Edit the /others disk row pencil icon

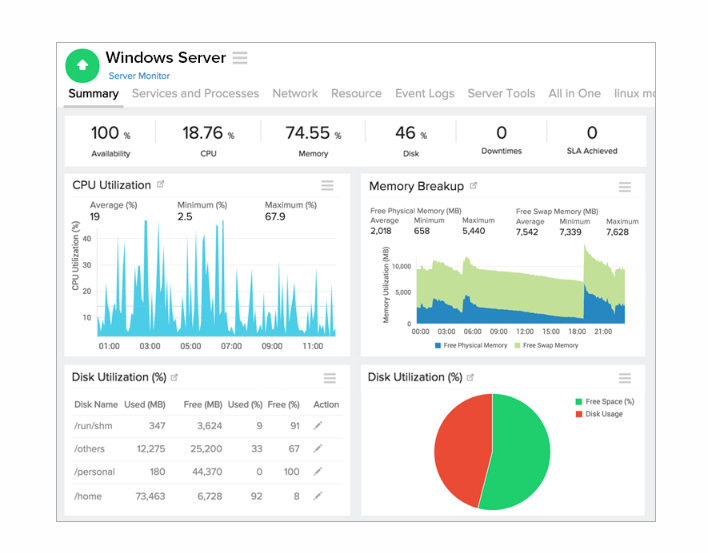[319, 449]
